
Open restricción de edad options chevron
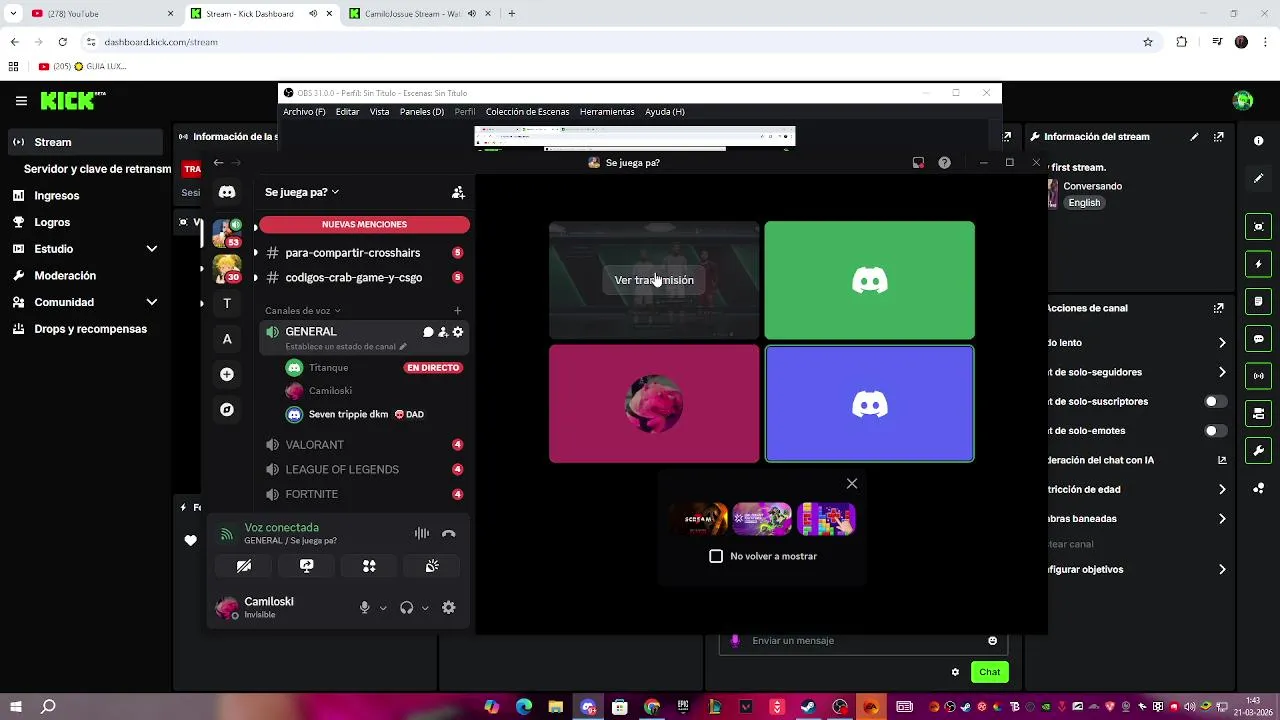1222,490
